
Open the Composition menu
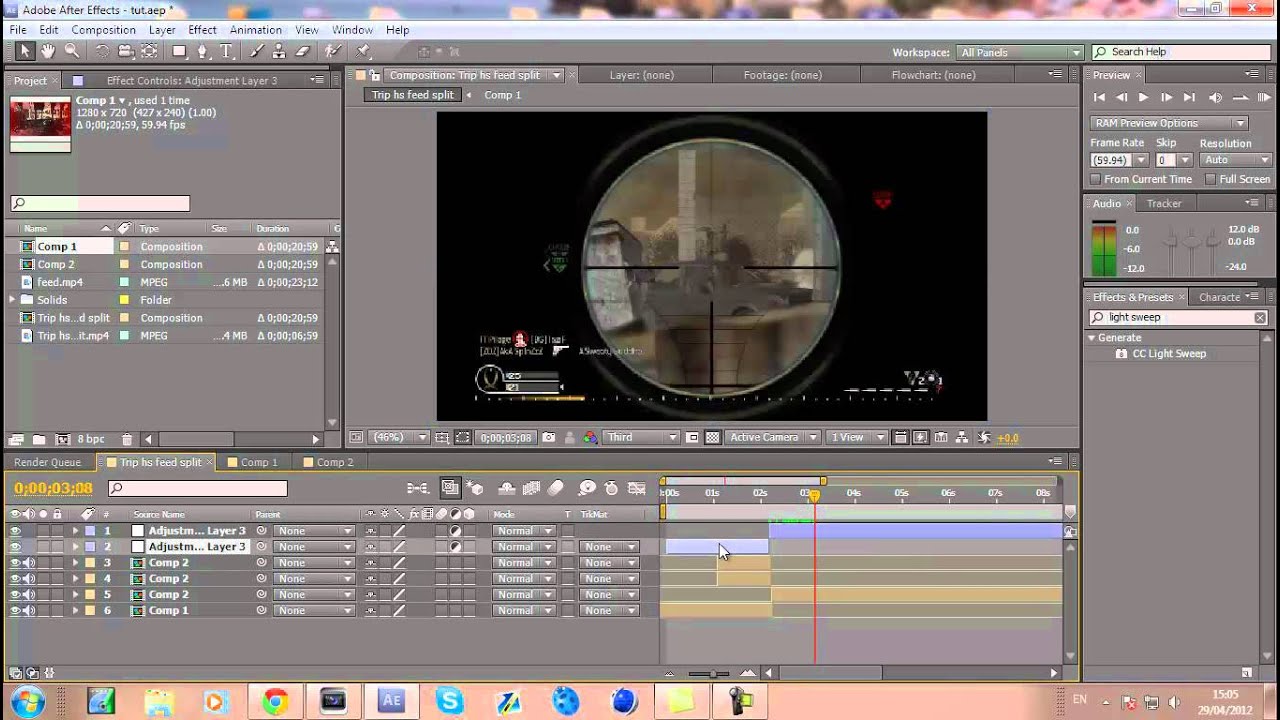(x=103, y=30)
